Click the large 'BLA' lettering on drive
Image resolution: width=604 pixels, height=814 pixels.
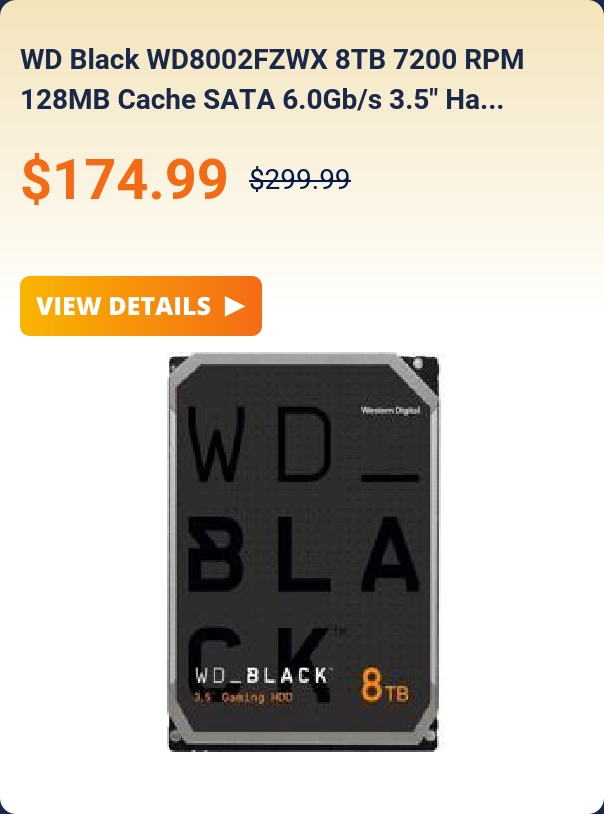[x=303, y=554]
